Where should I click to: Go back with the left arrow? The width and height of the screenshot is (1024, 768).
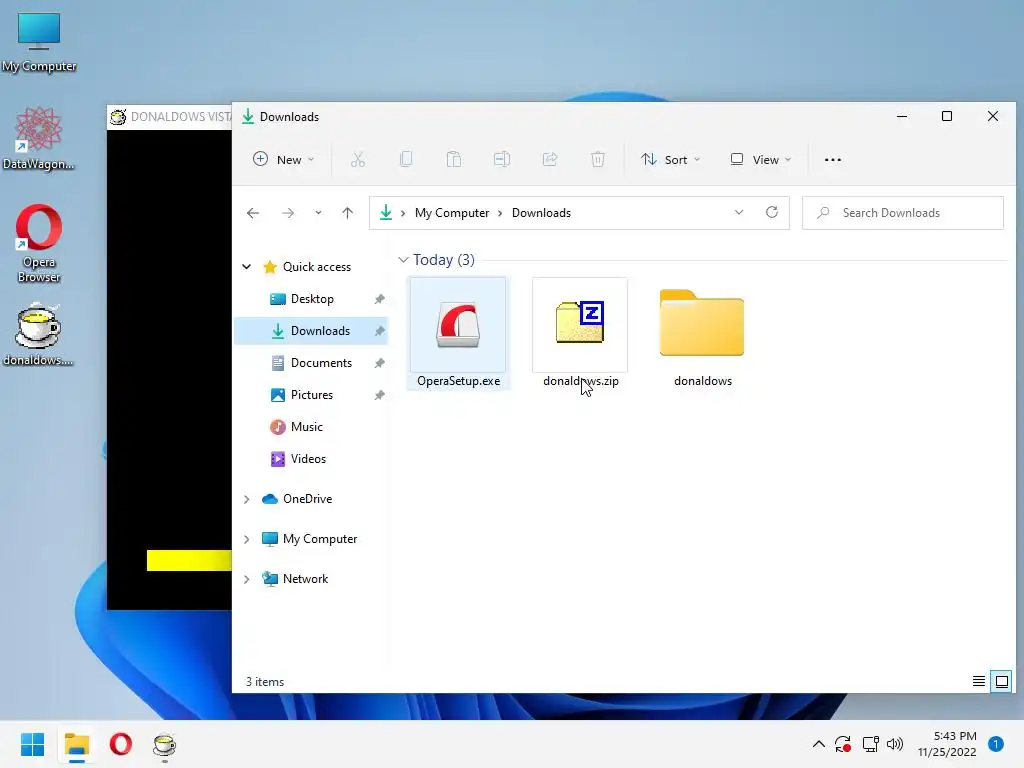[x=253, y=213]
